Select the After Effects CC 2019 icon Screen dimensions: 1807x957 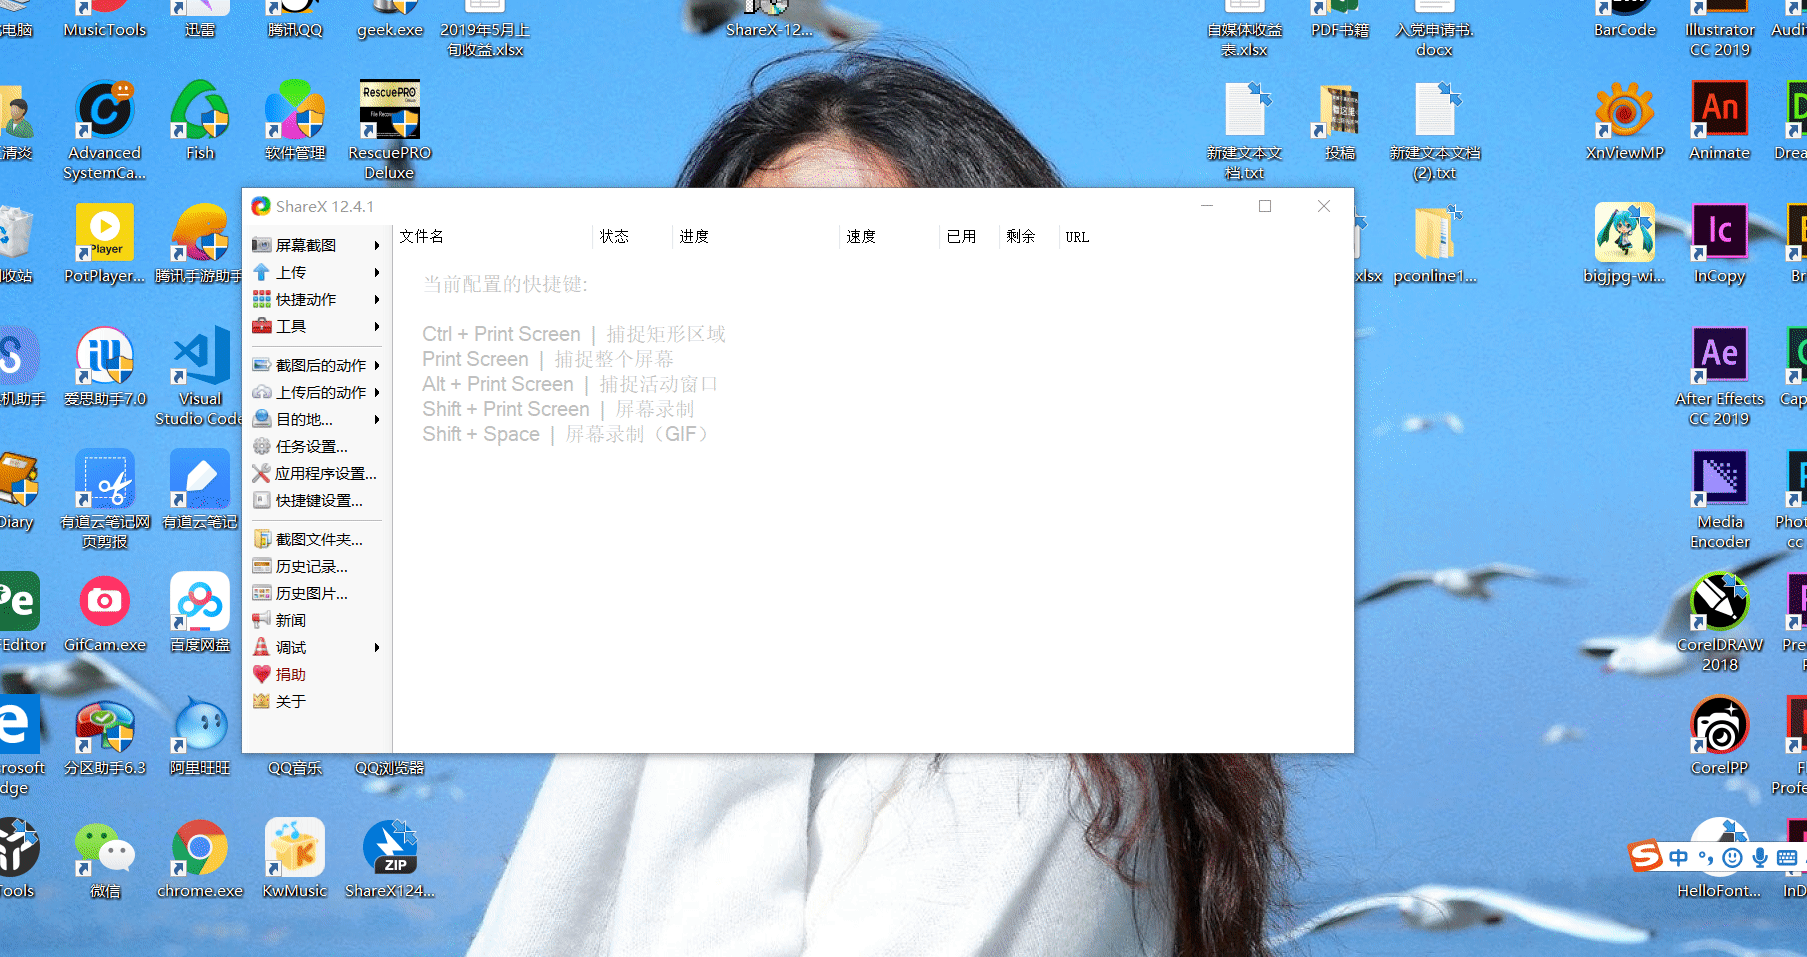pos(1719,355)
